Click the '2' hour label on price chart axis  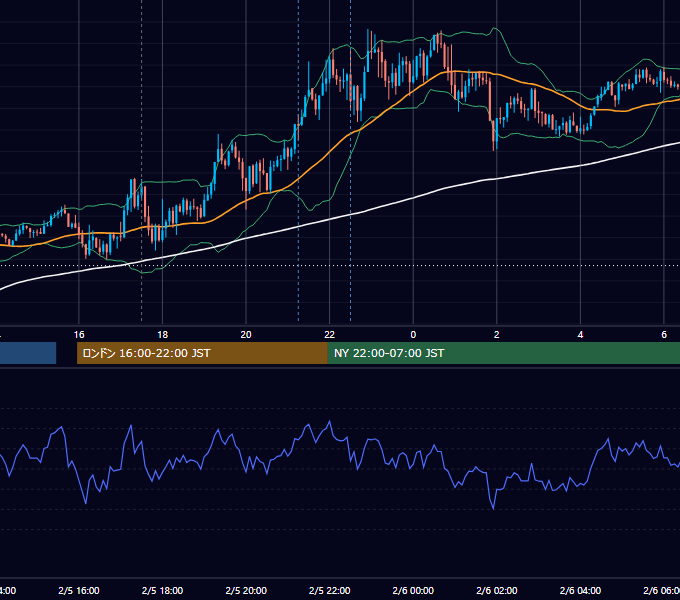(497, 335)
